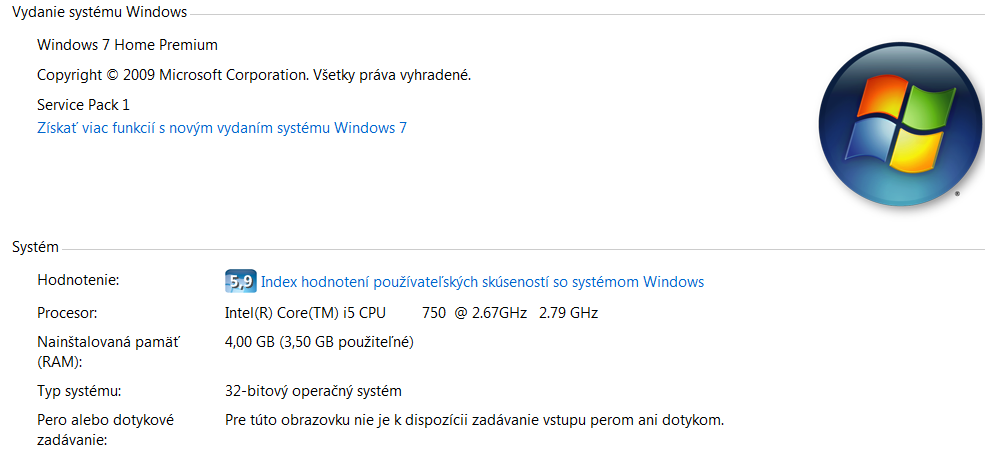This screenshot has height=467, width=985.
Task: Click the 'Systém' section heading
Action: pos(35,247)
